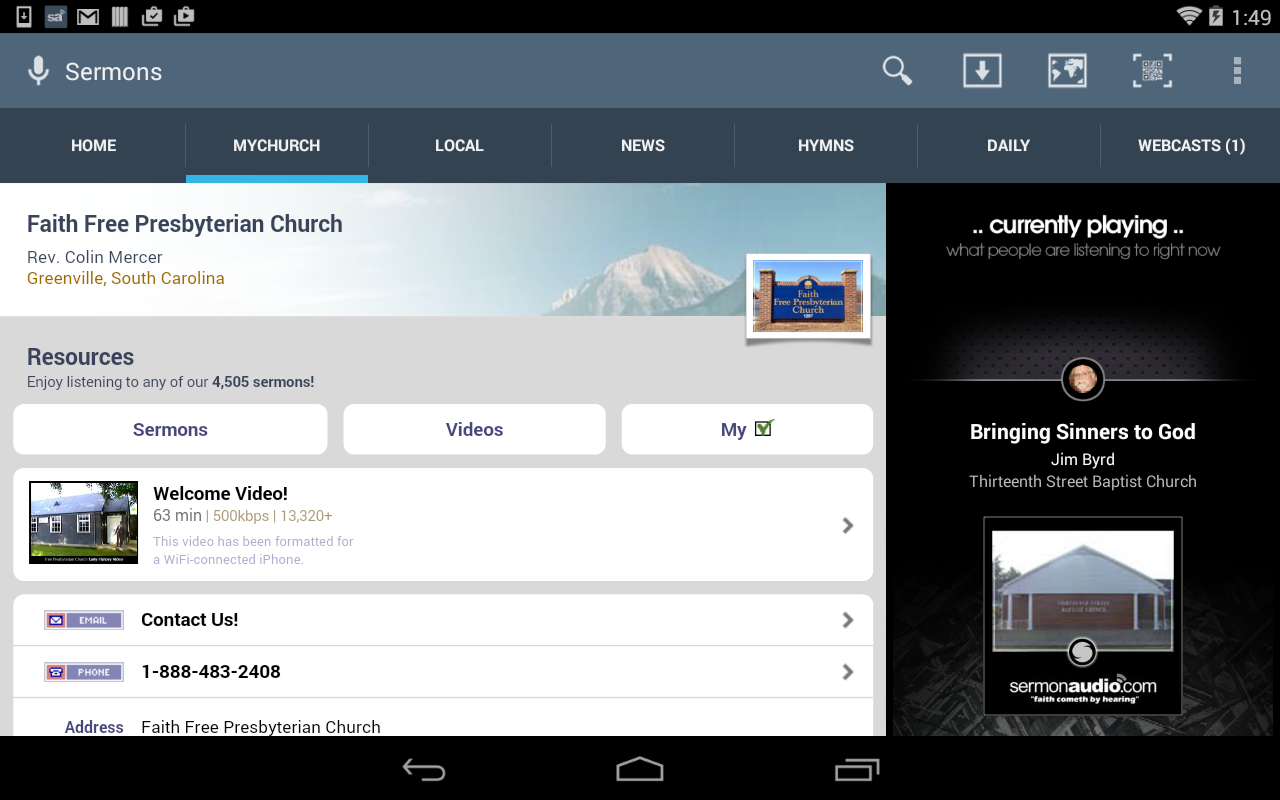Tap the Sermons microphone icon

[x=38, y=71]
